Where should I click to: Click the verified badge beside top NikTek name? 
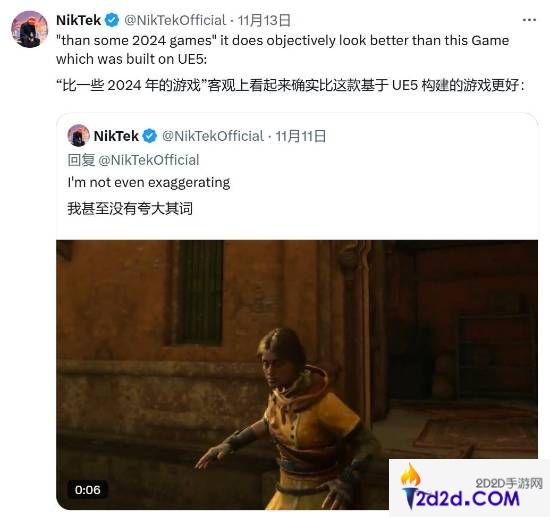click(x=112, y=20)
